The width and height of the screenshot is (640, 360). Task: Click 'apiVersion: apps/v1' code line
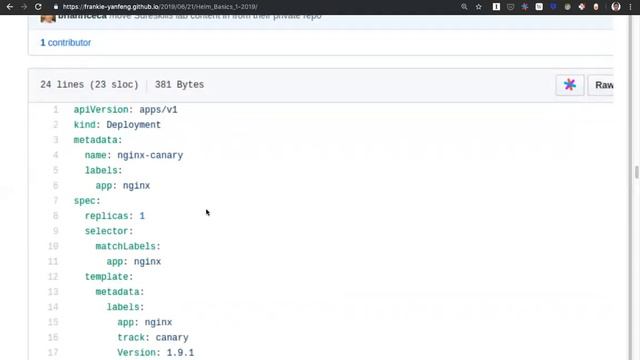pyautogui.click(x=125, y=110)
